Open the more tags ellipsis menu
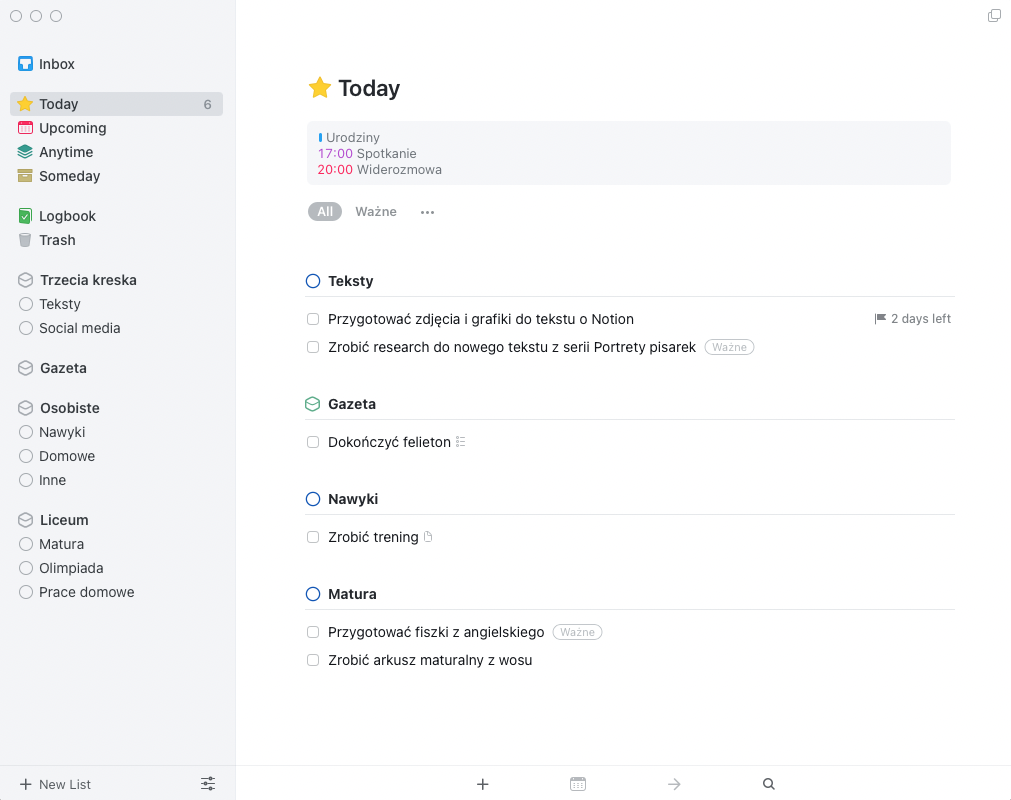Image resolution: width=1011 pixels, height=800 pixels. click(x=428, y=212)
